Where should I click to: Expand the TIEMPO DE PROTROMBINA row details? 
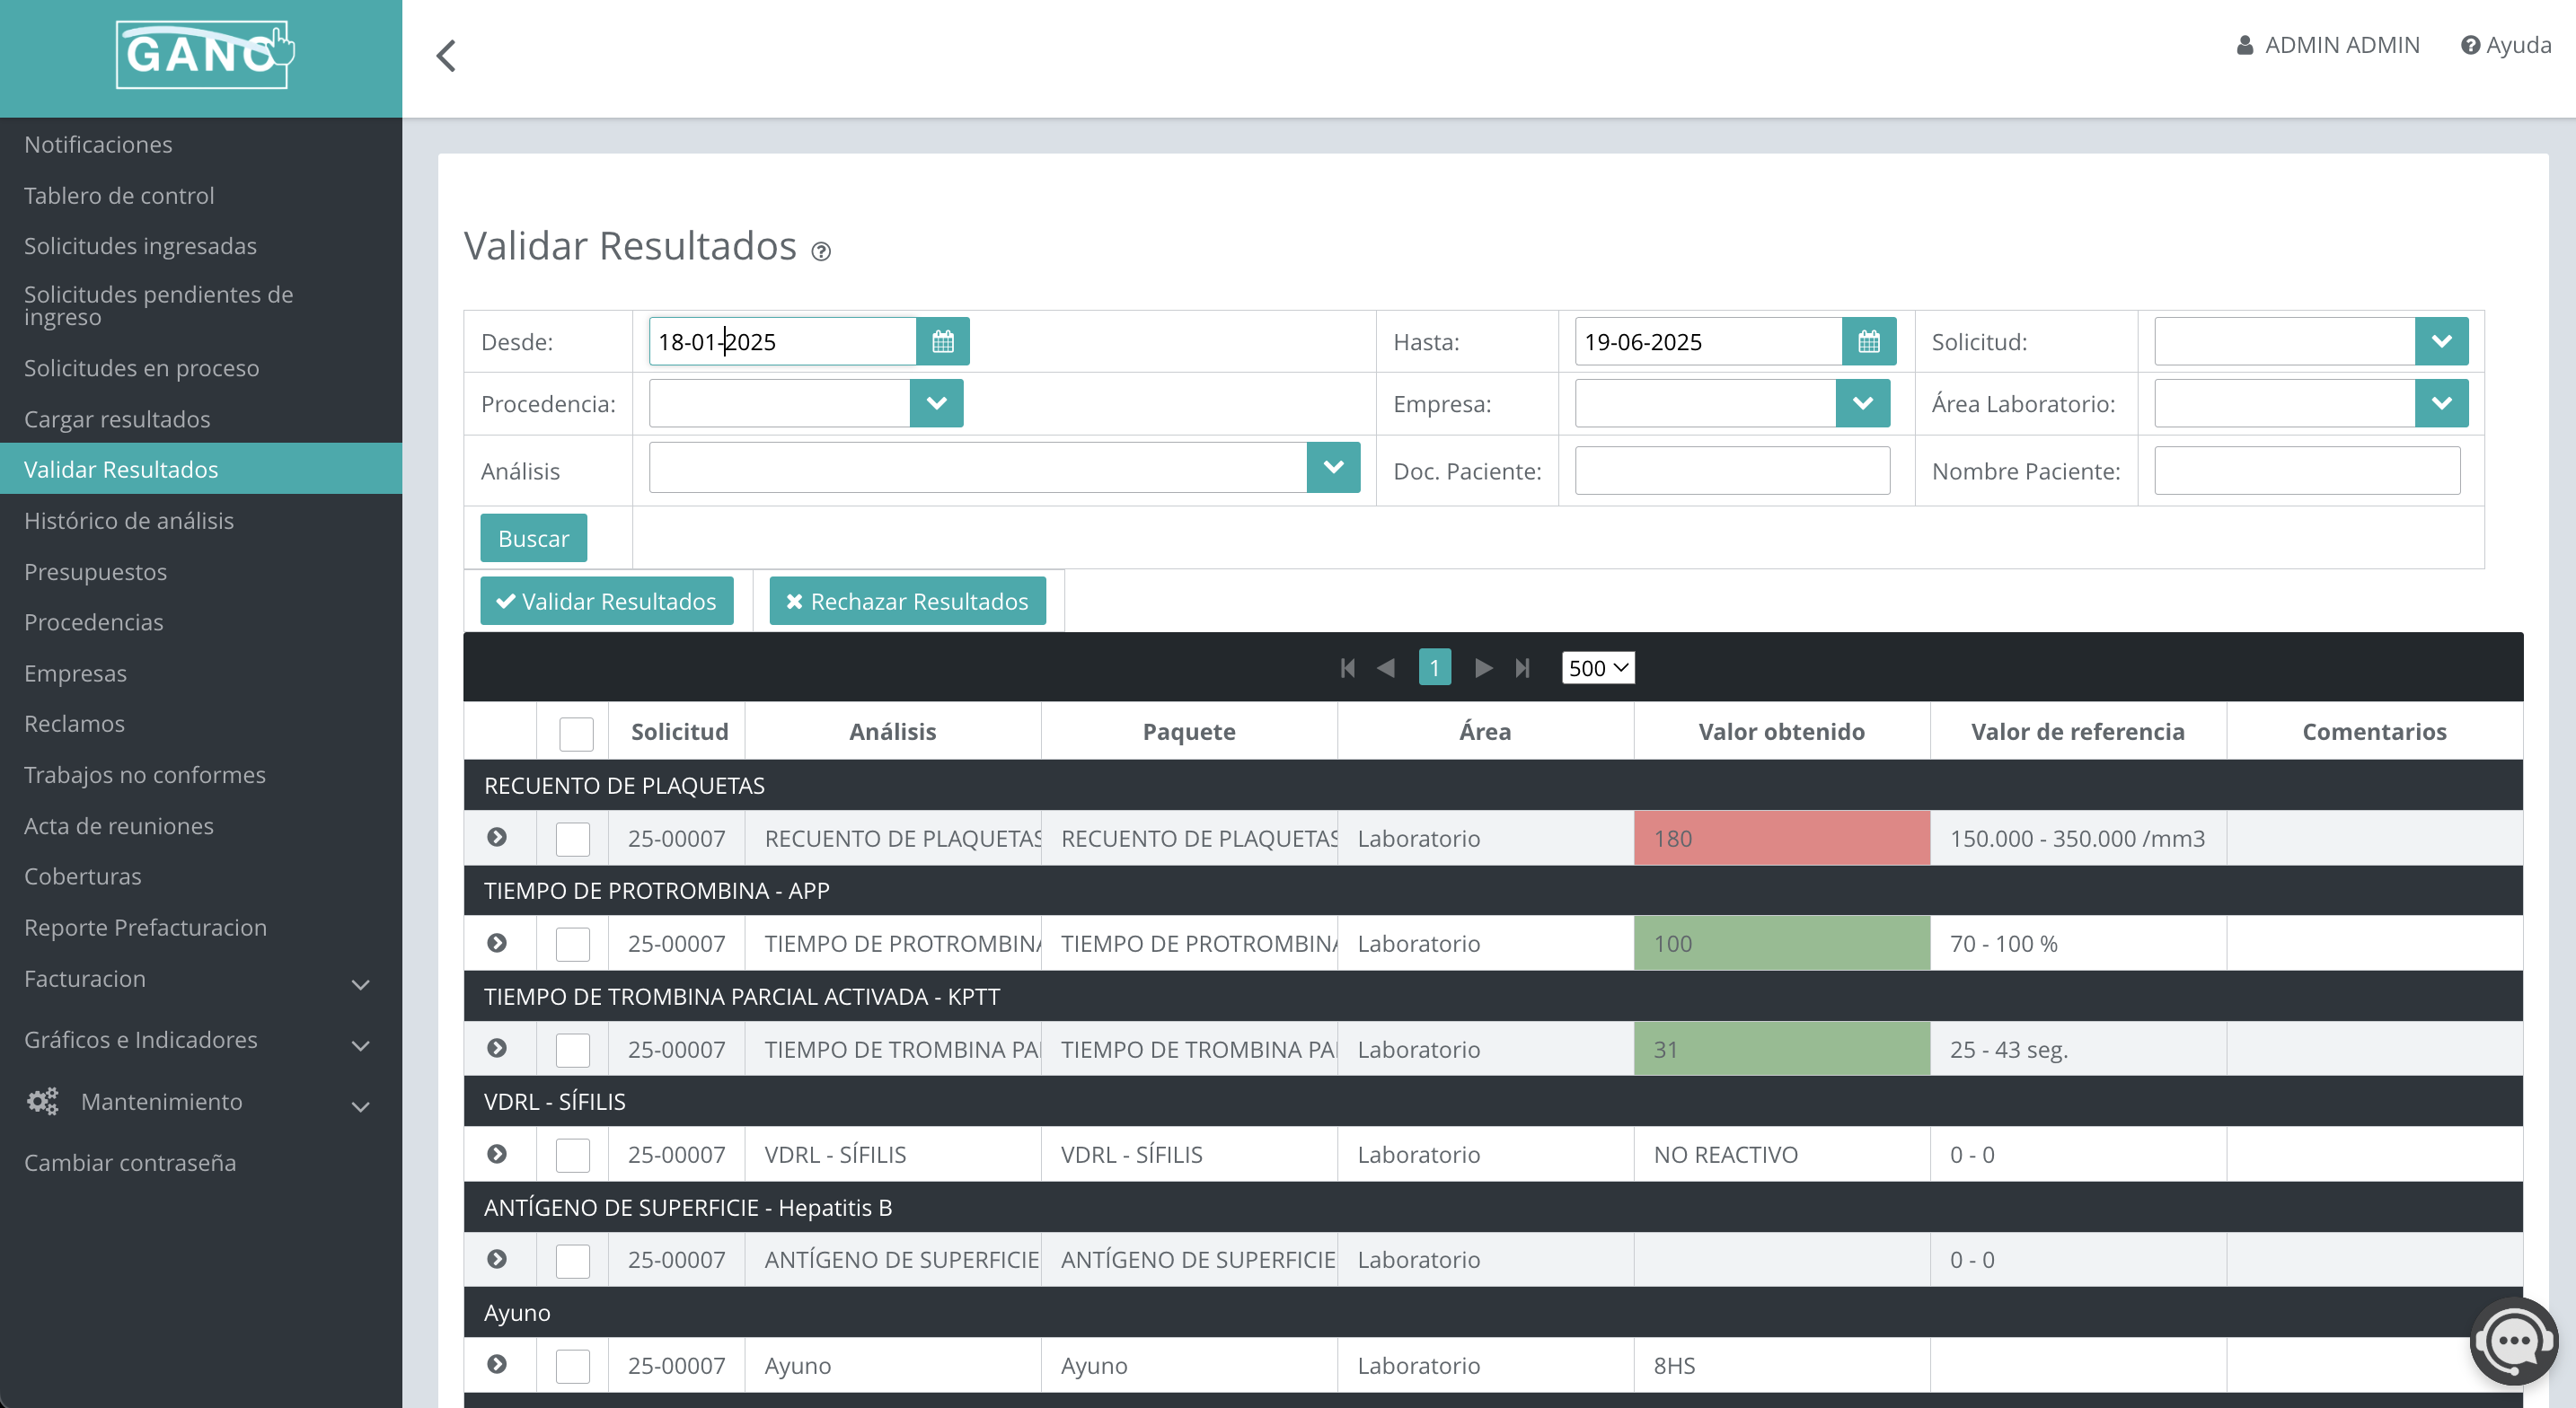pos(498,943)
